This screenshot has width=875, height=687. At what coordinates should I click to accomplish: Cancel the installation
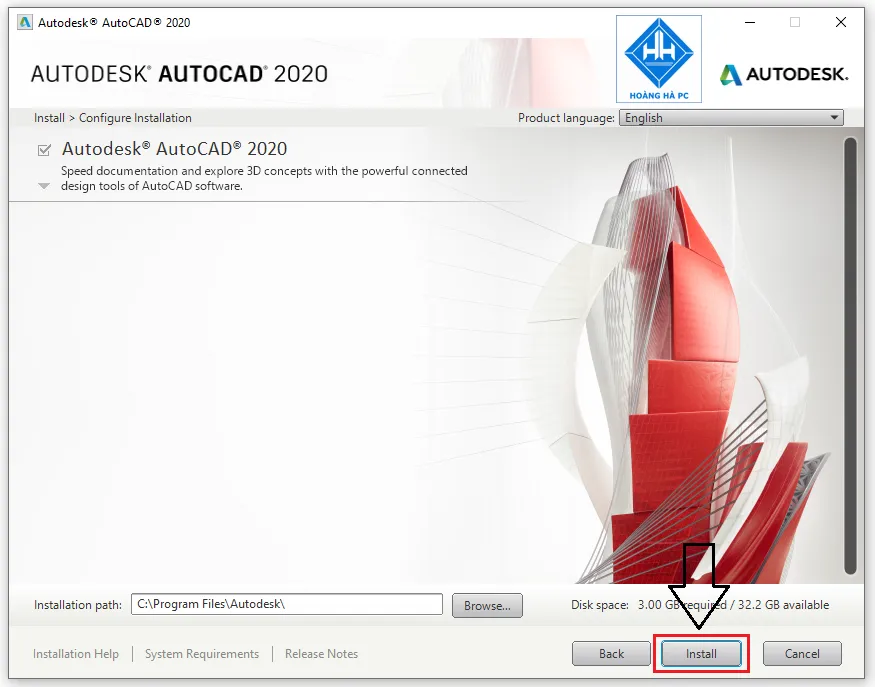[x=802, y=653]
